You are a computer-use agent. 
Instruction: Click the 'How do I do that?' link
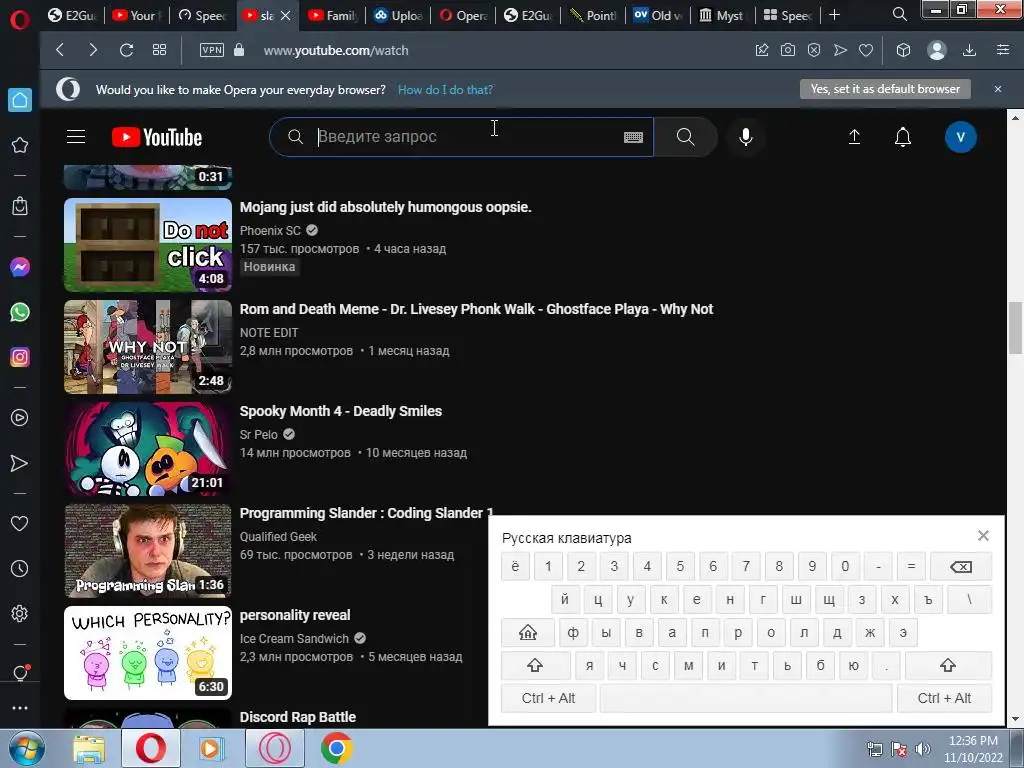tap(445, 89)
